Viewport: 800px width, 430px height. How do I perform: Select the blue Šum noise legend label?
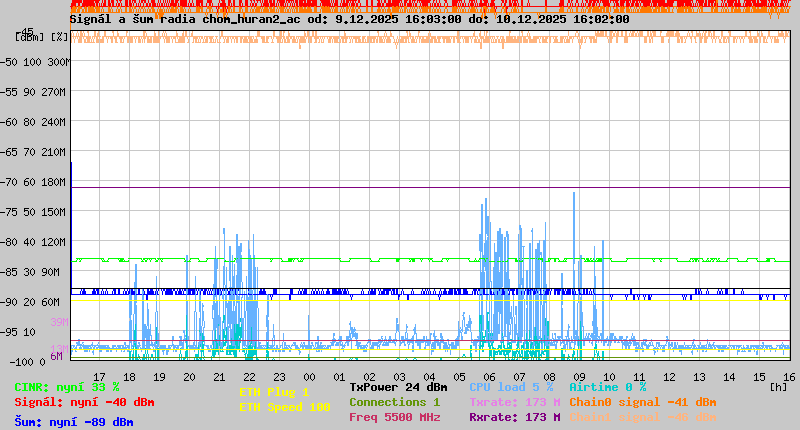click(74, 422)
